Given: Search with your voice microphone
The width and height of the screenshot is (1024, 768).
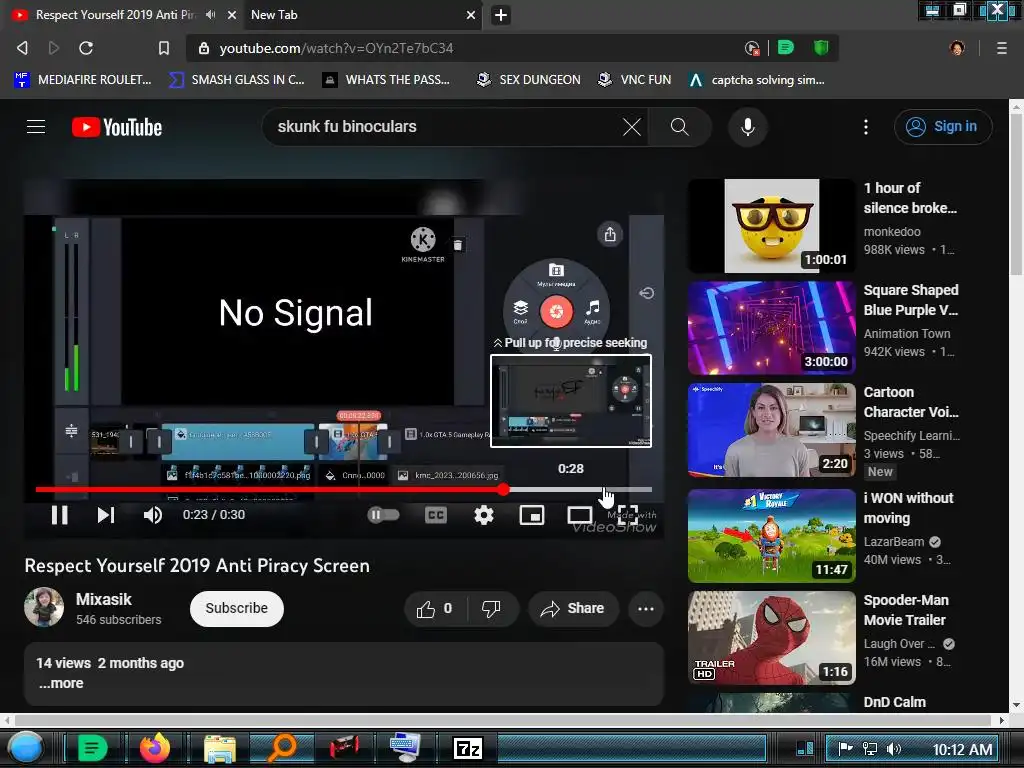Looking at the screenshot, I should click(748, 127).
